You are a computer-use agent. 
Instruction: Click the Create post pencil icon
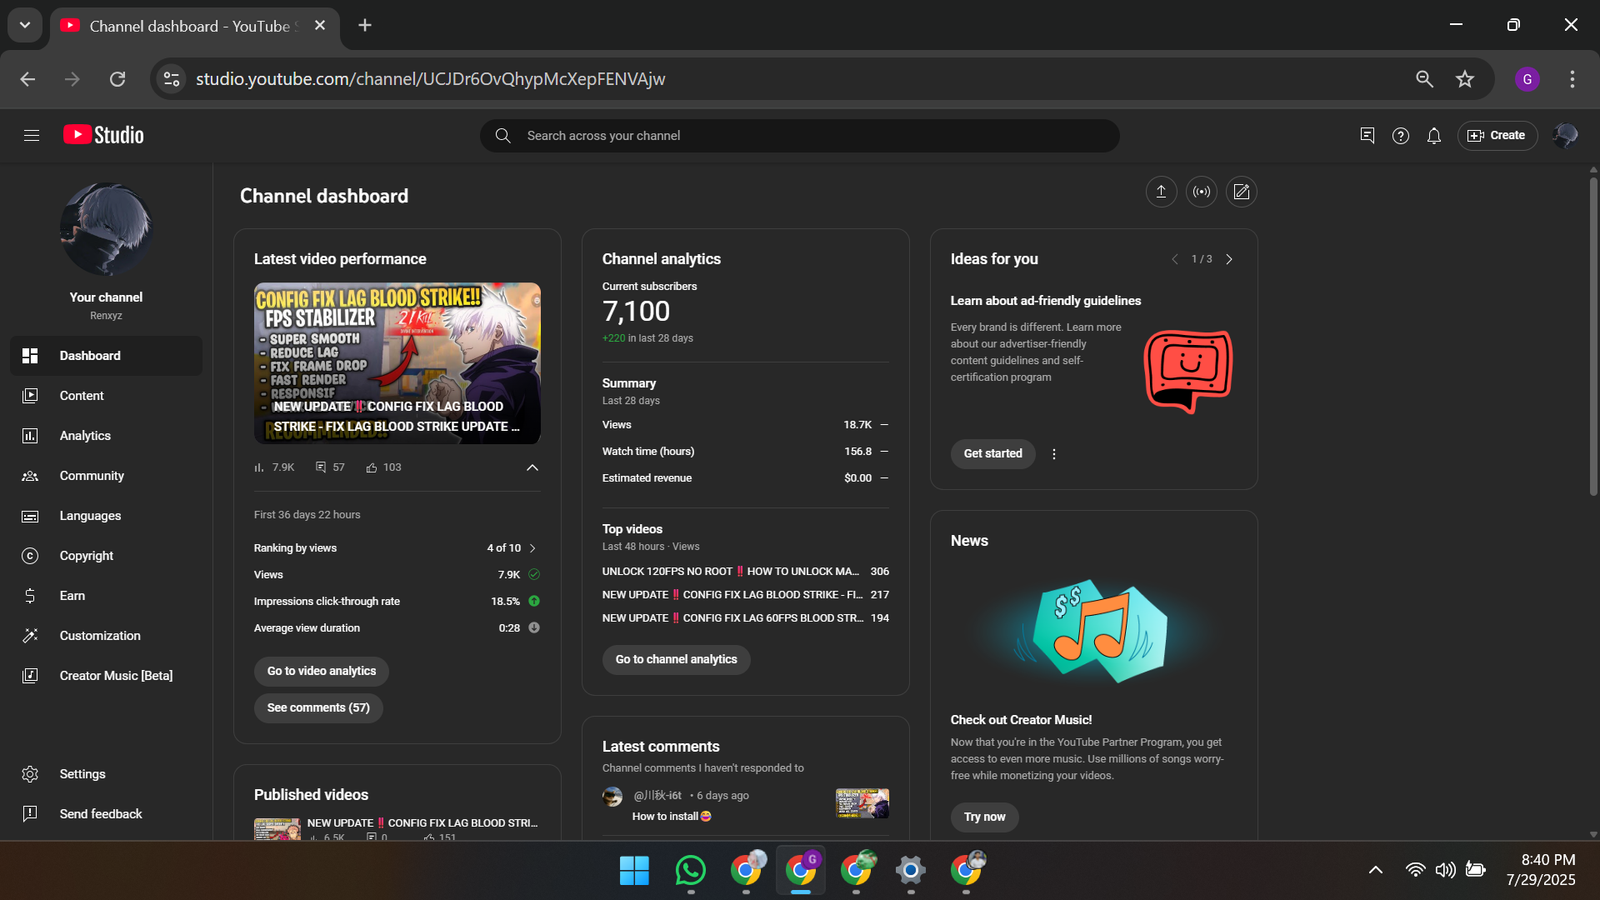click(1241, 192)
